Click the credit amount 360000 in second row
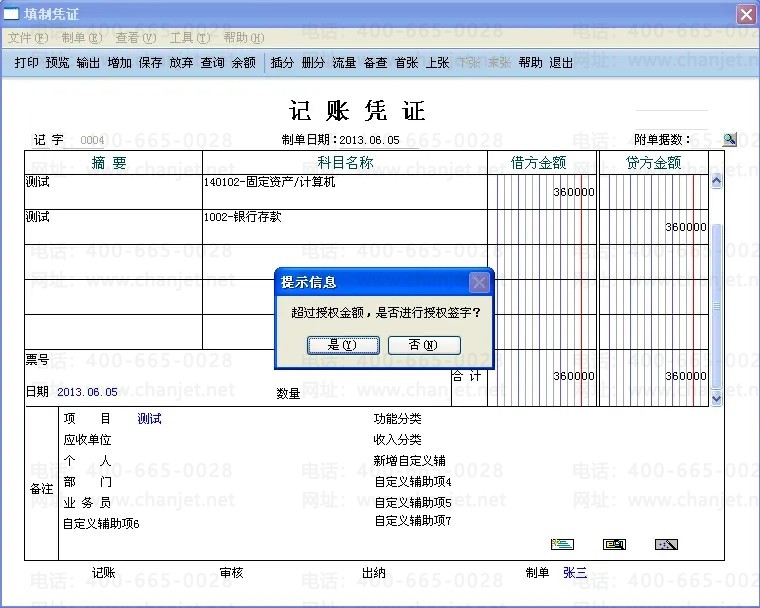 point(686,227)
